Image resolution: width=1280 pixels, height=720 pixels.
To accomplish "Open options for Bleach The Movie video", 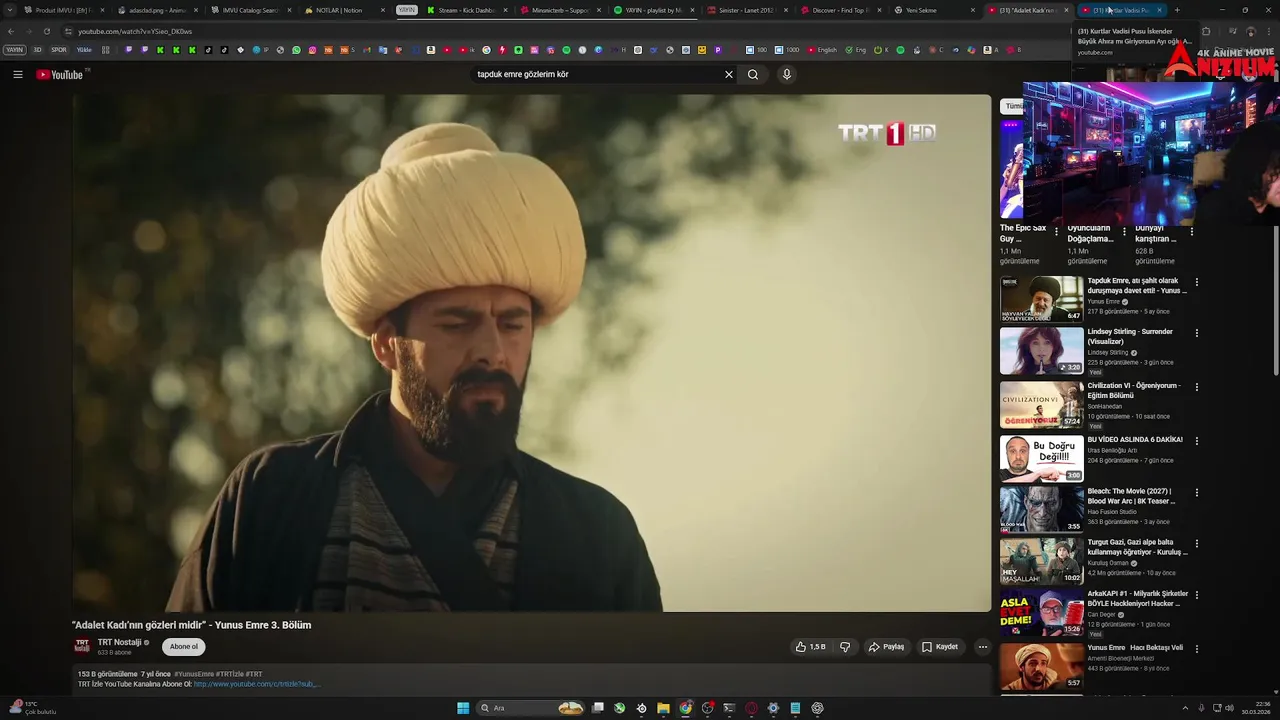I will 1196,493.
